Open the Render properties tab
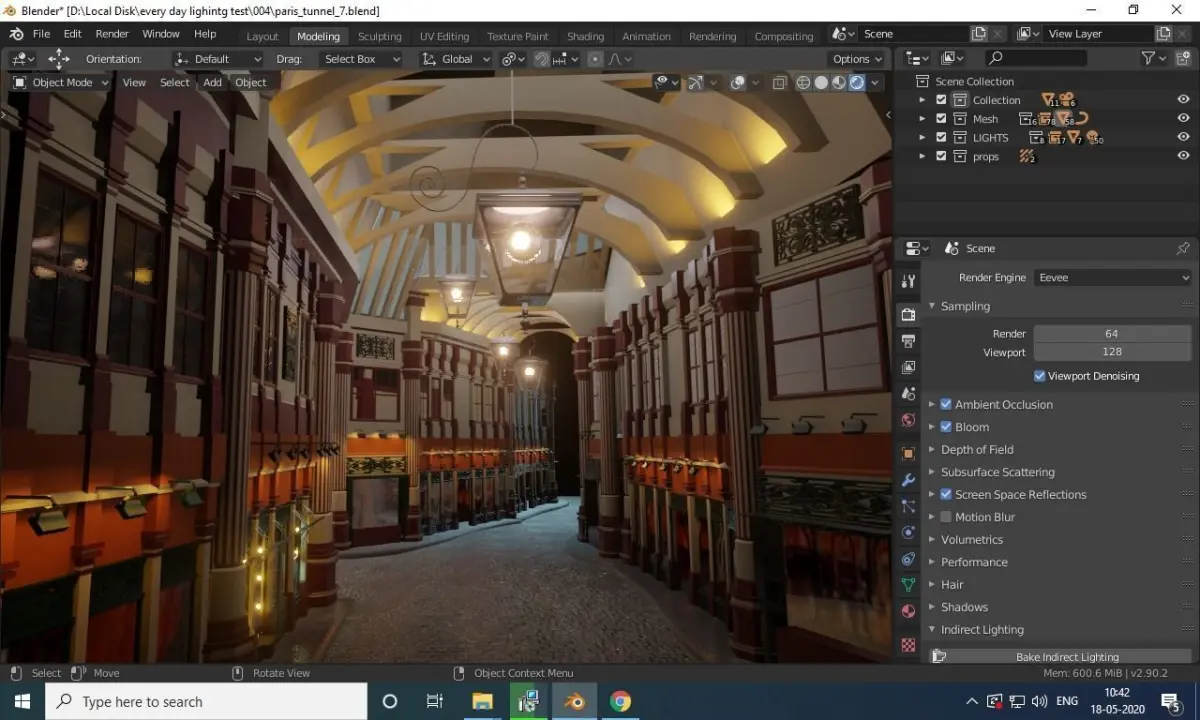This screenshot has height=720, width=1200. 908,314
